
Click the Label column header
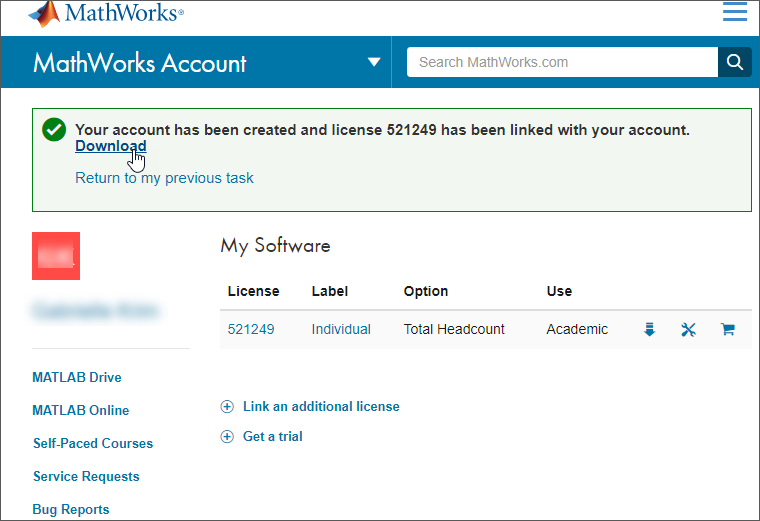click(330, 291)
